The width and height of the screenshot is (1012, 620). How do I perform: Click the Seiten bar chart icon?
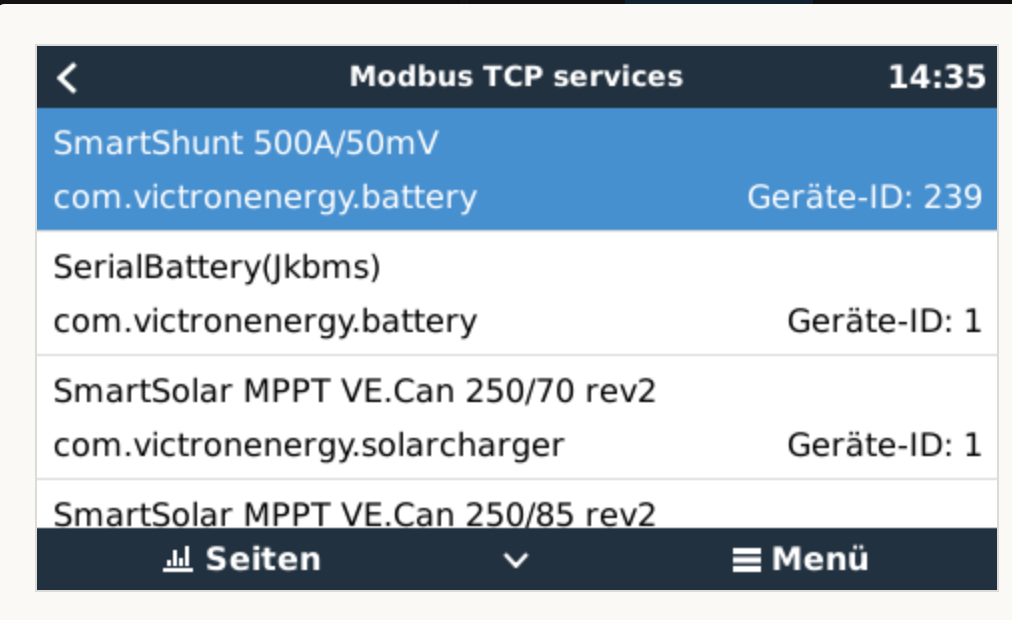(x=177, y=560)
